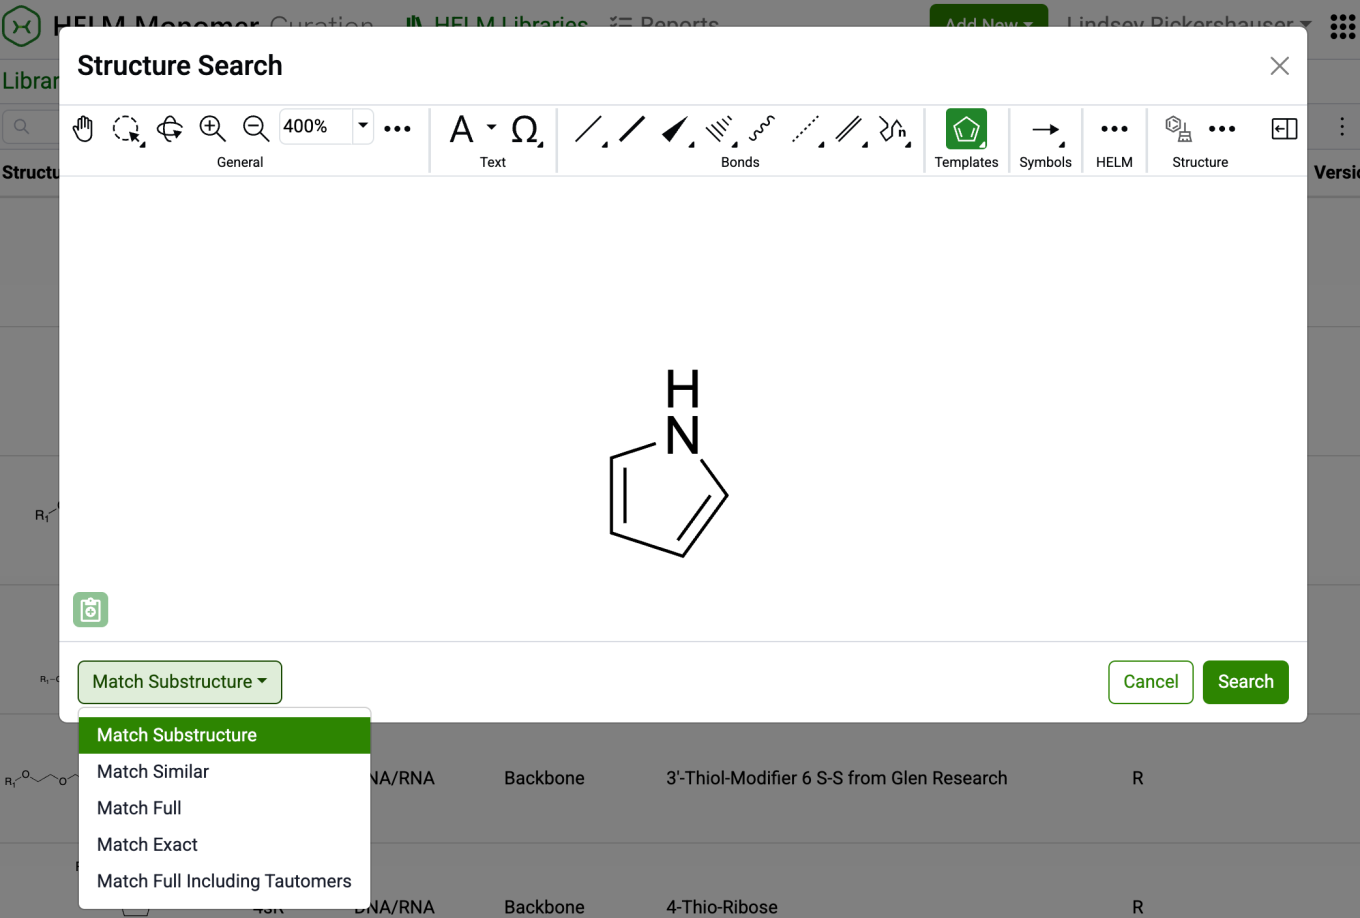Activate the 3D rotate tool

coord(170,128)
